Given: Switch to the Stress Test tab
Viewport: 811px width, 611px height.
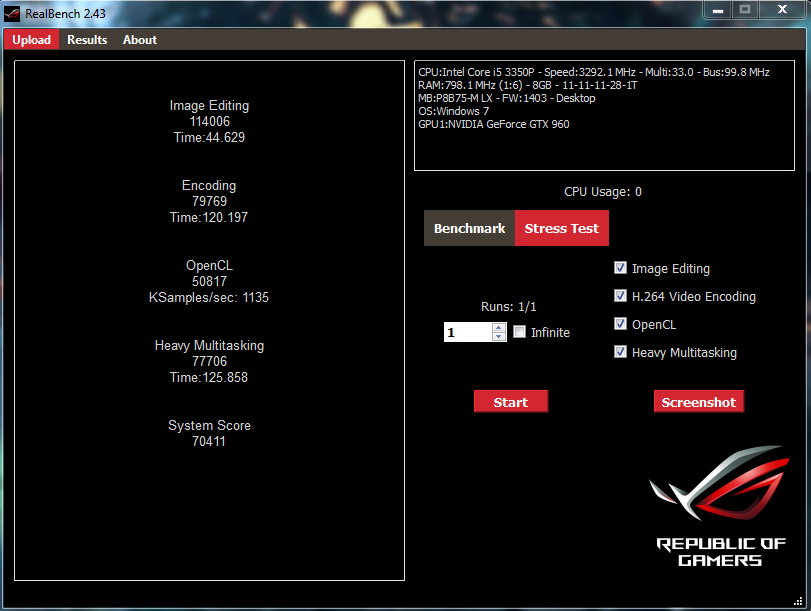Looking at the screenshot, I should click(561, 229).
